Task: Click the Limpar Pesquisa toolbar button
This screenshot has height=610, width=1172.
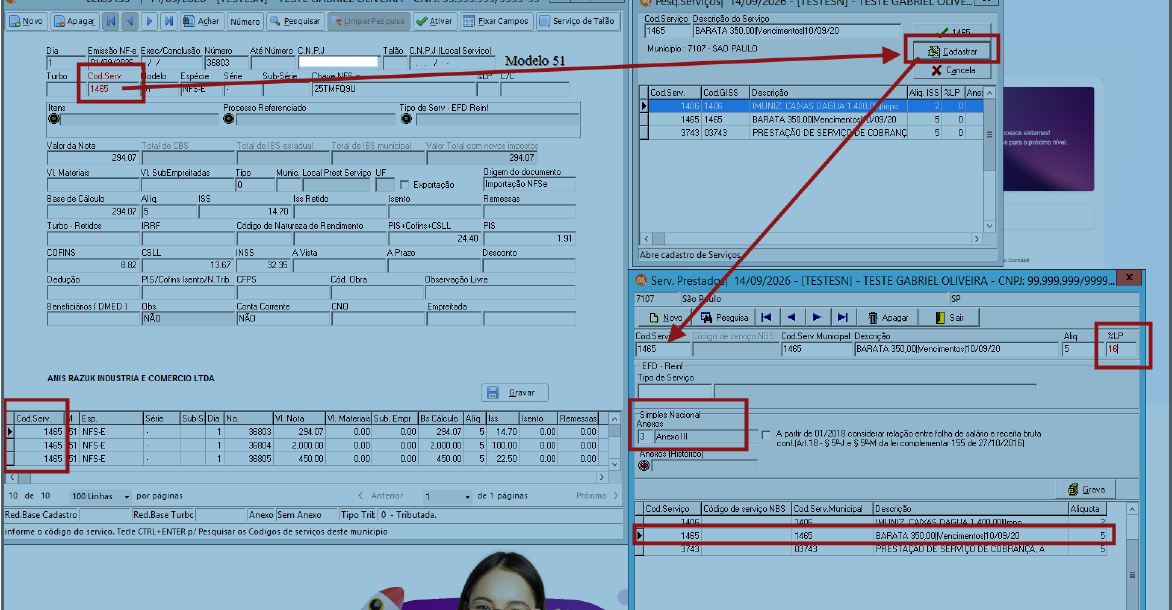Action: point(368,21)
